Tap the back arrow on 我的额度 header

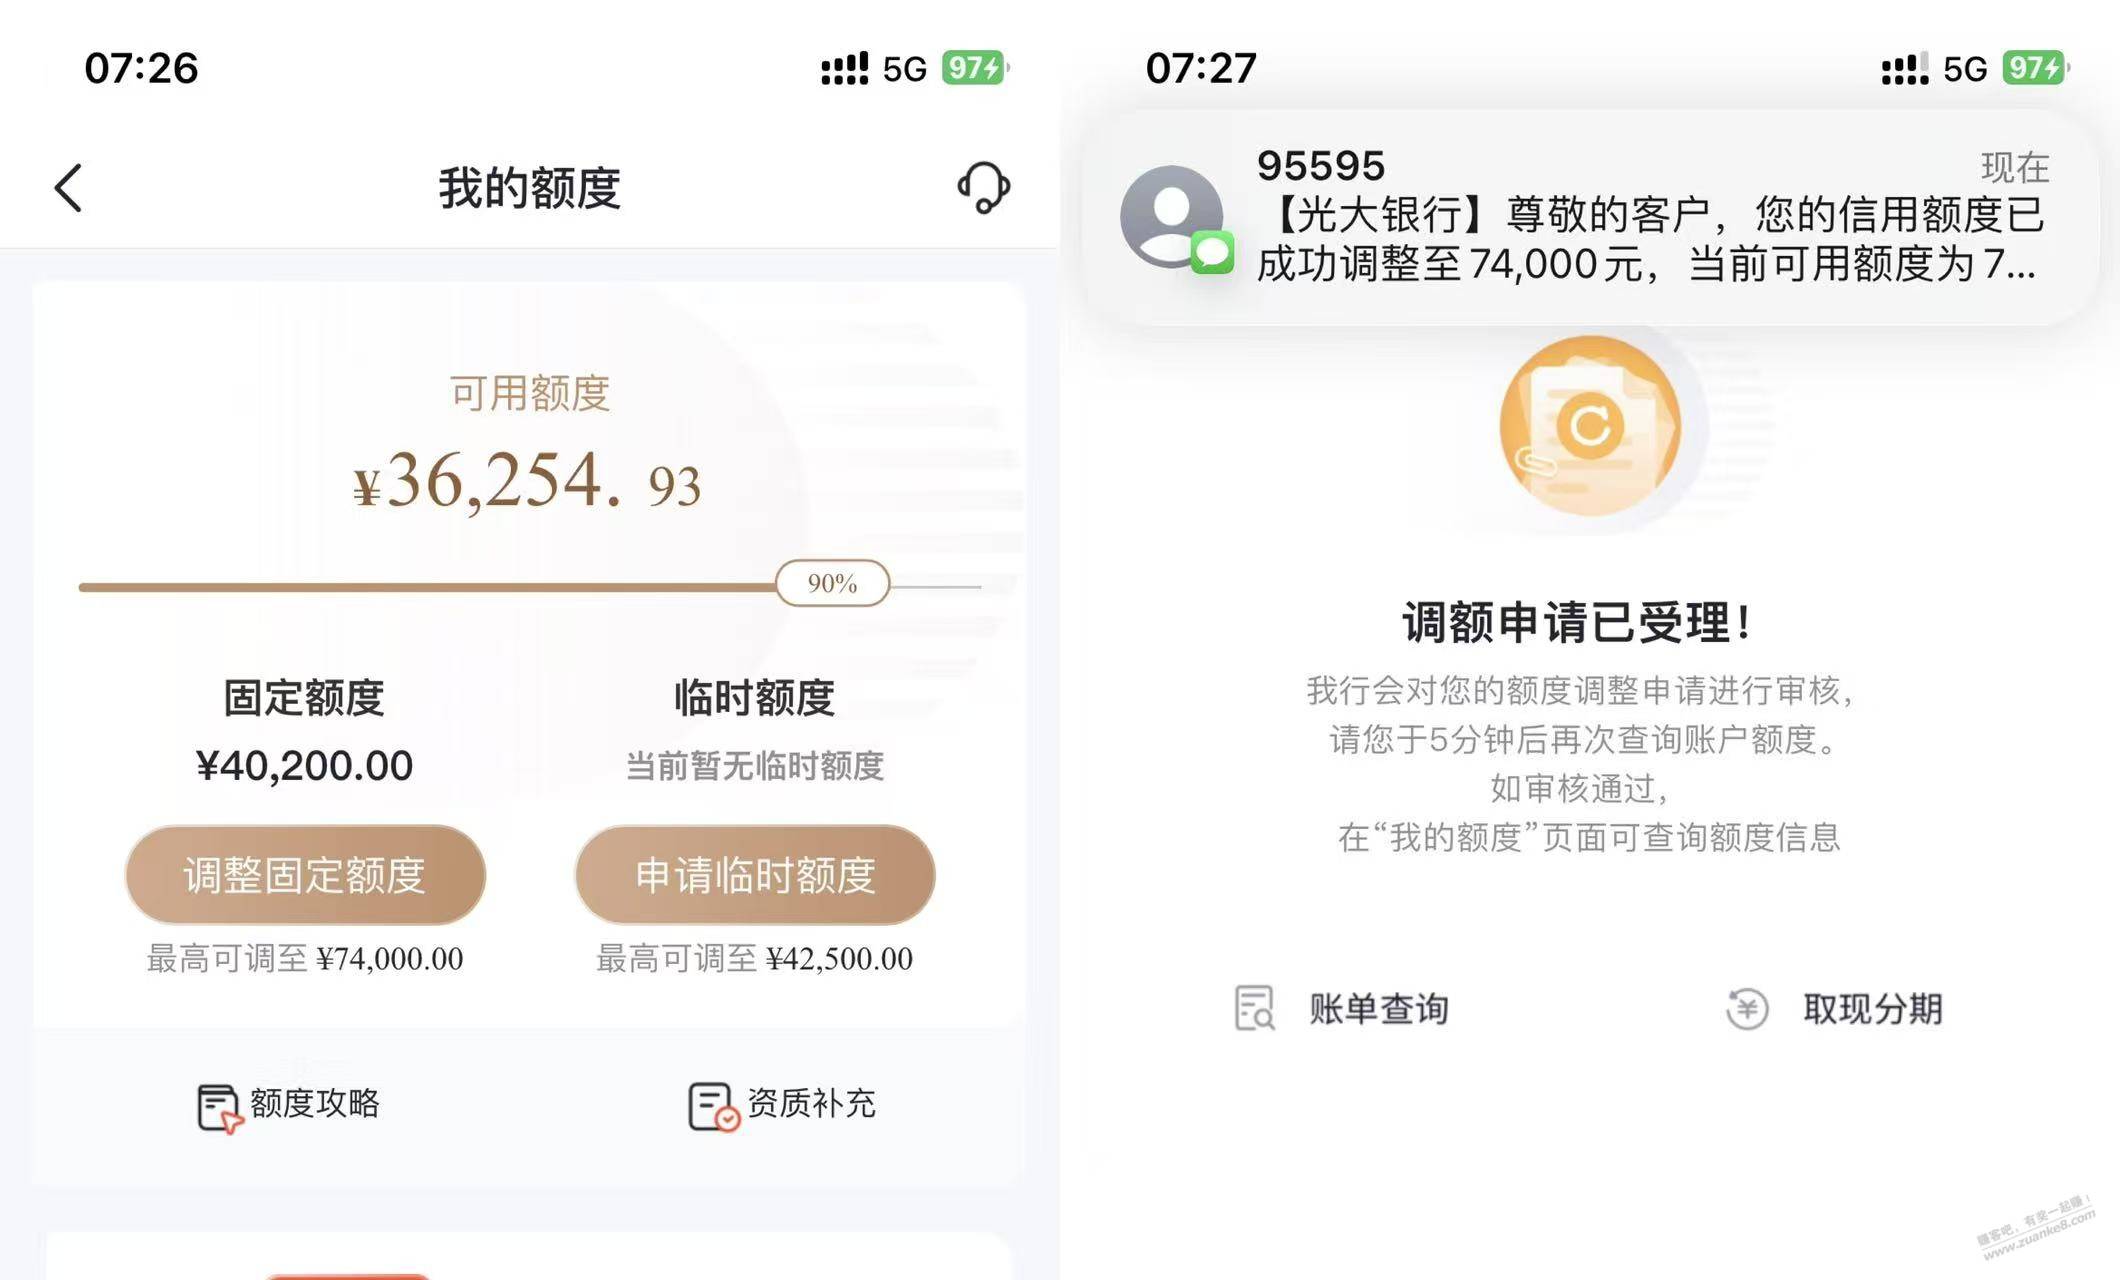[68, 187]
